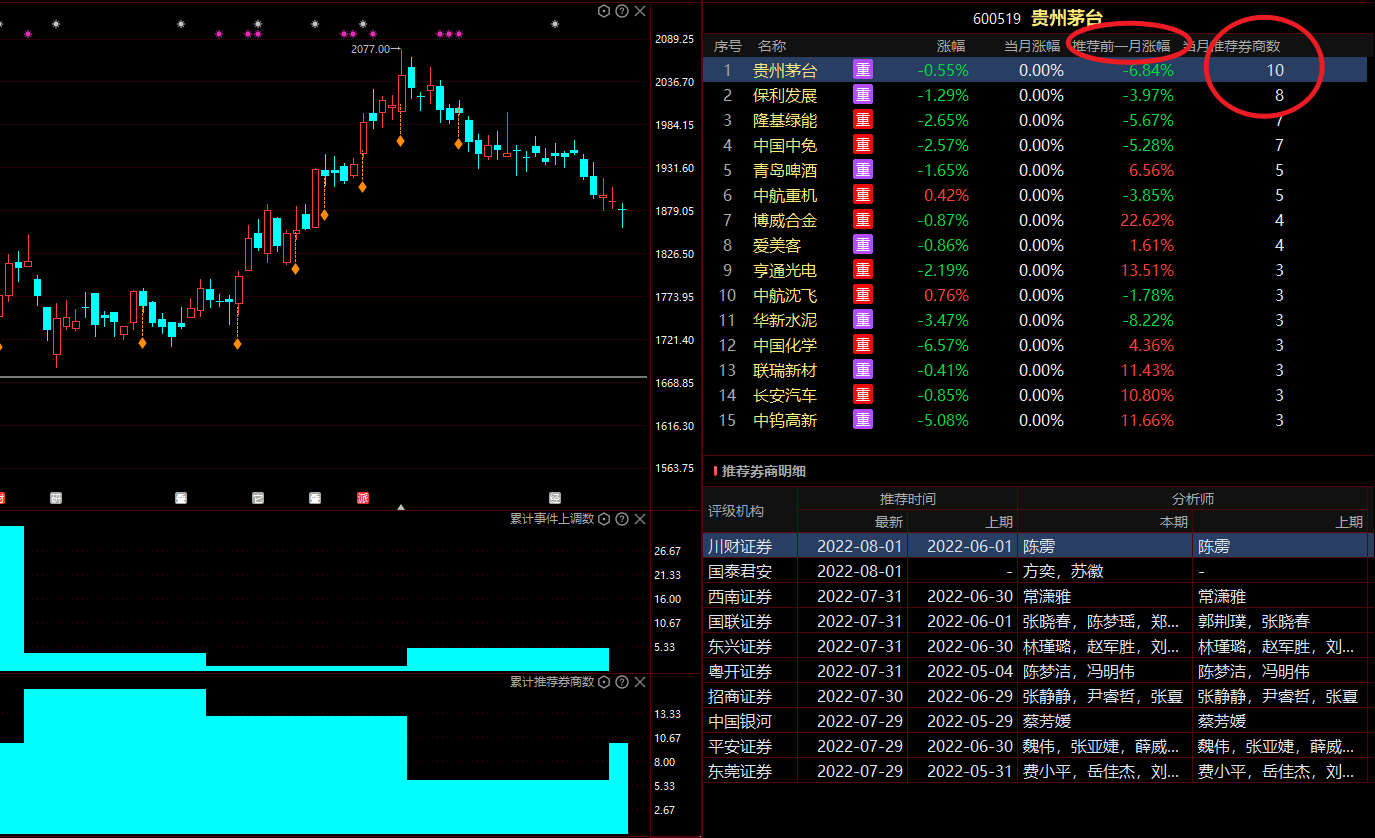
Task: Sort by the 当月涨幅 column header
Action: point(1032,46)
